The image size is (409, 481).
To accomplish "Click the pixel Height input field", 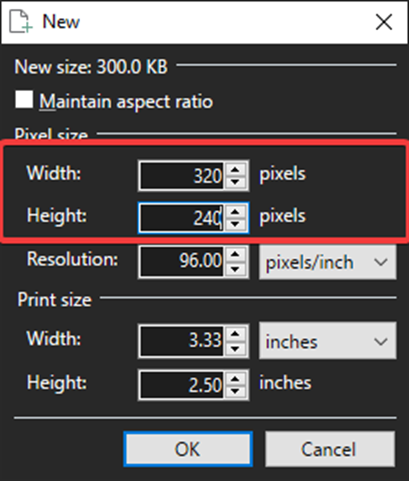I will tap(182, 218).
